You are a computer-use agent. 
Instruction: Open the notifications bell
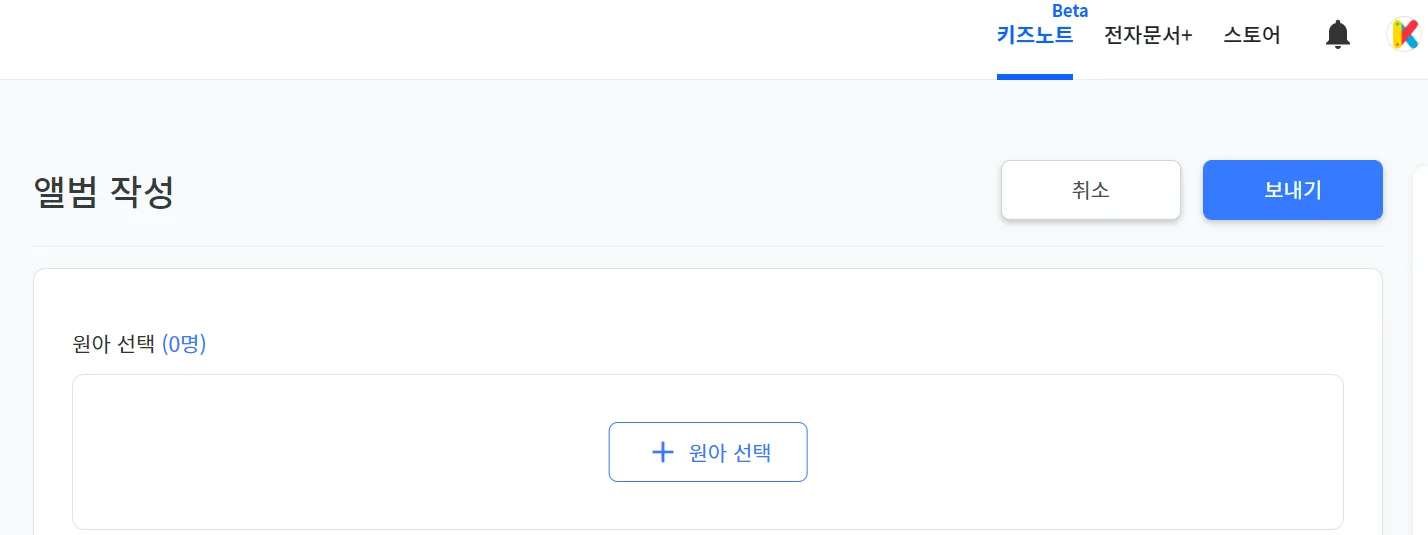[x=1337, y=35]
